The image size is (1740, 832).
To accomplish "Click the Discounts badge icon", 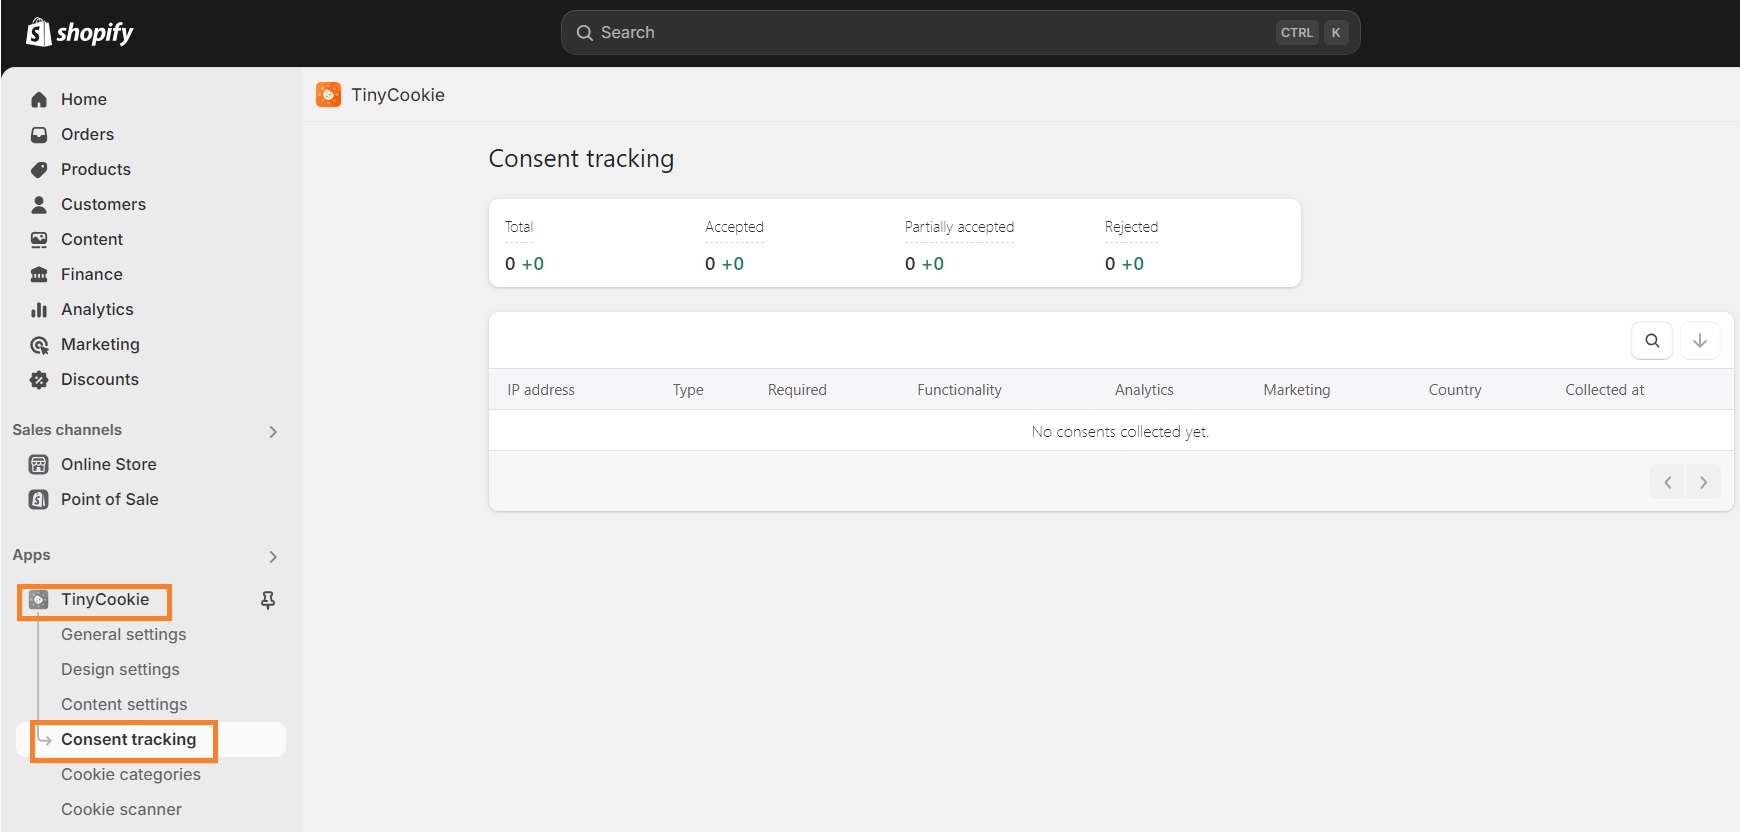I will pos(39,379).
